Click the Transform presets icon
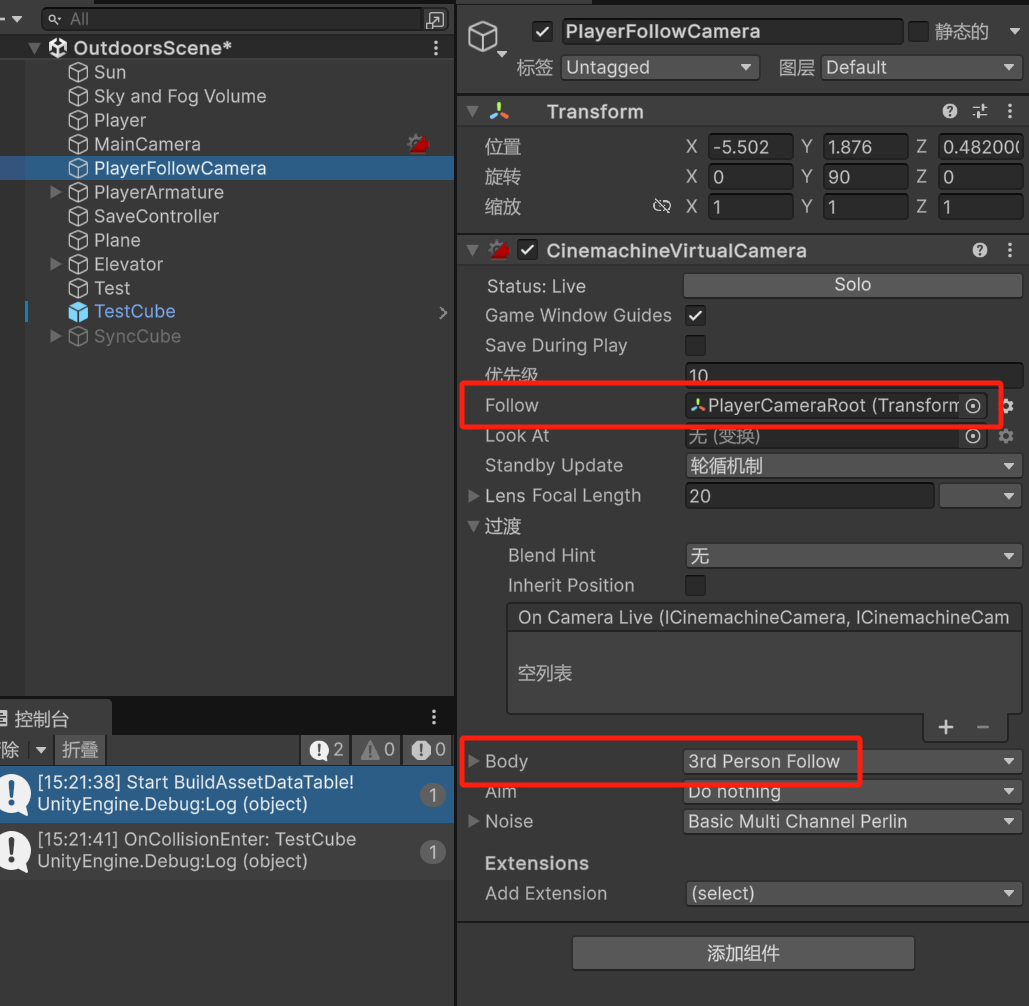This screenshot has height=1006, width=1029. pyautogui.click(x=978, y=111)
